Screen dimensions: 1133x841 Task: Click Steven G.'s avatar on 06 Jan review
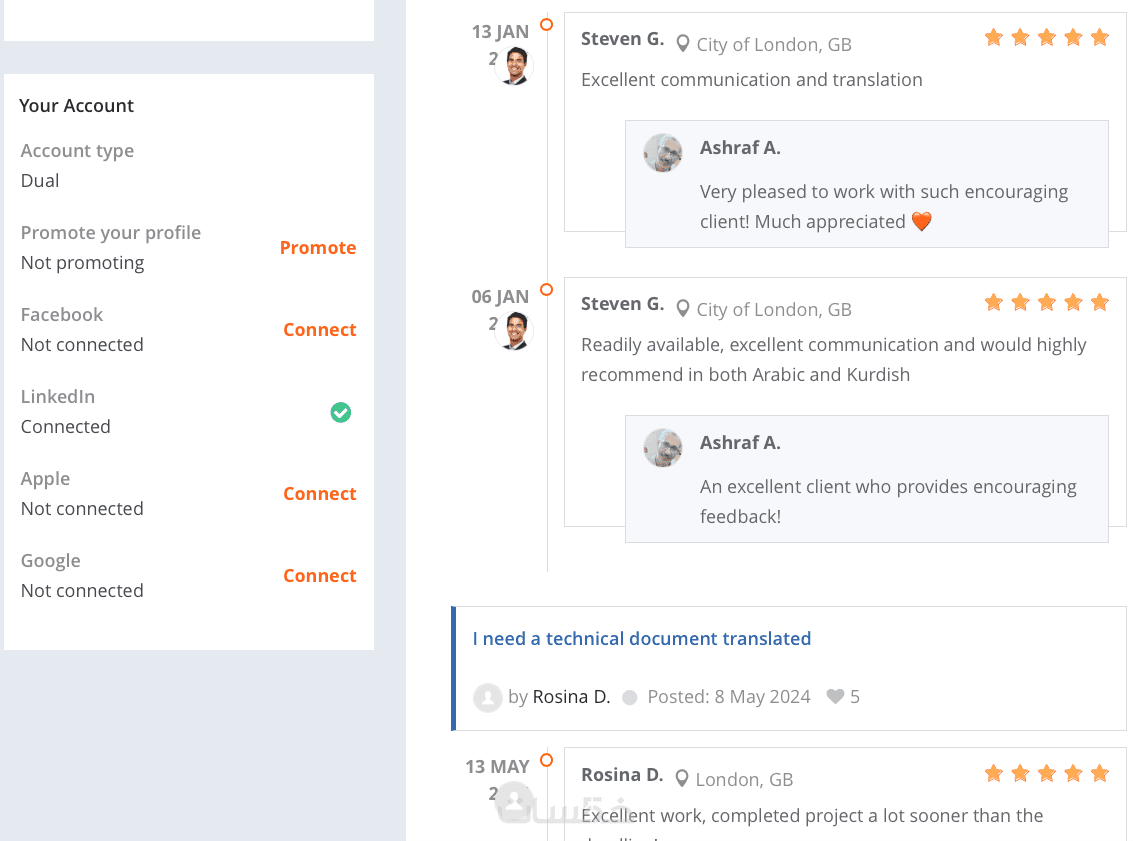point(515,331)
